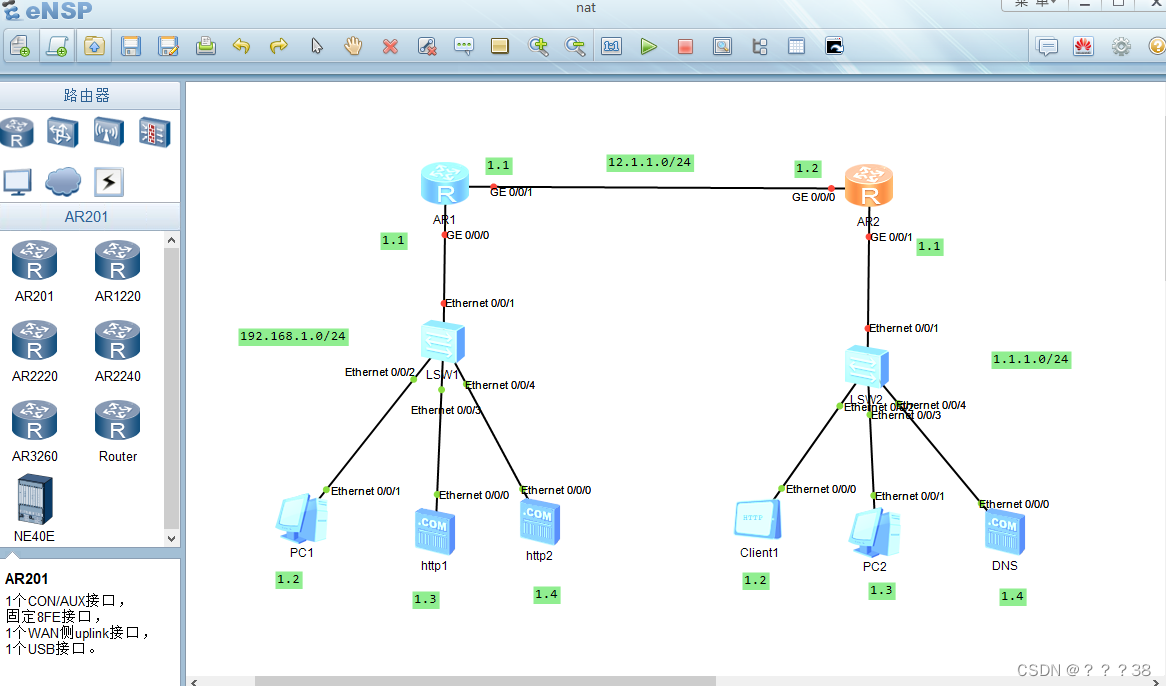Save the current topology
Image resolution: width=1166 pixels, height=686 pixels.
(131, 47)
